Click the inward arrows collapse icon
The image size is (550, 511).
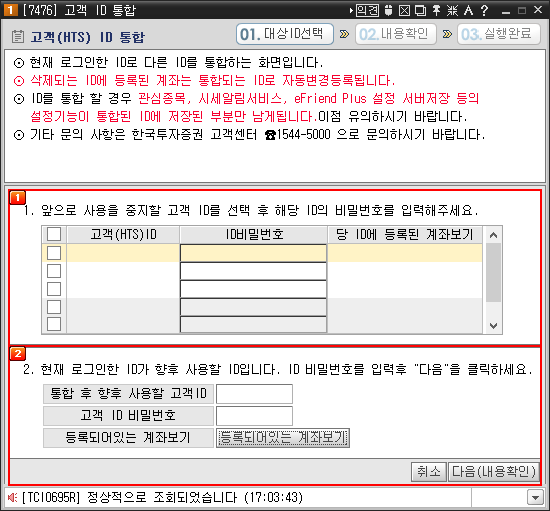click(x=452, y=10)
